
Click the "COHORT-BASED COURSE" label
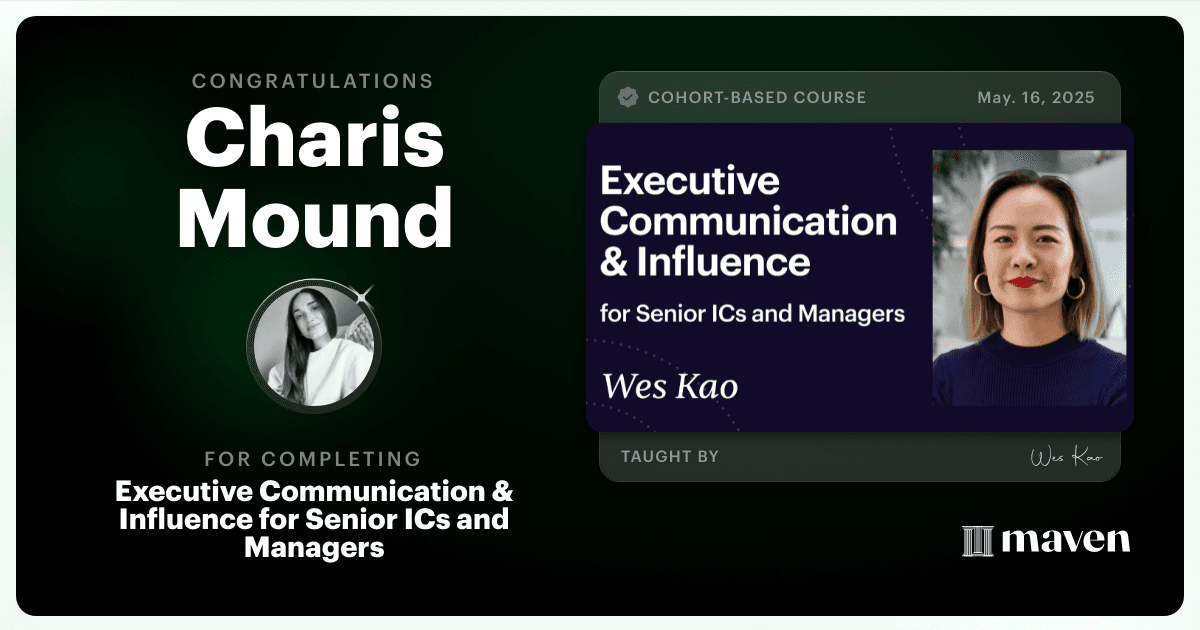tap(757, 97)
